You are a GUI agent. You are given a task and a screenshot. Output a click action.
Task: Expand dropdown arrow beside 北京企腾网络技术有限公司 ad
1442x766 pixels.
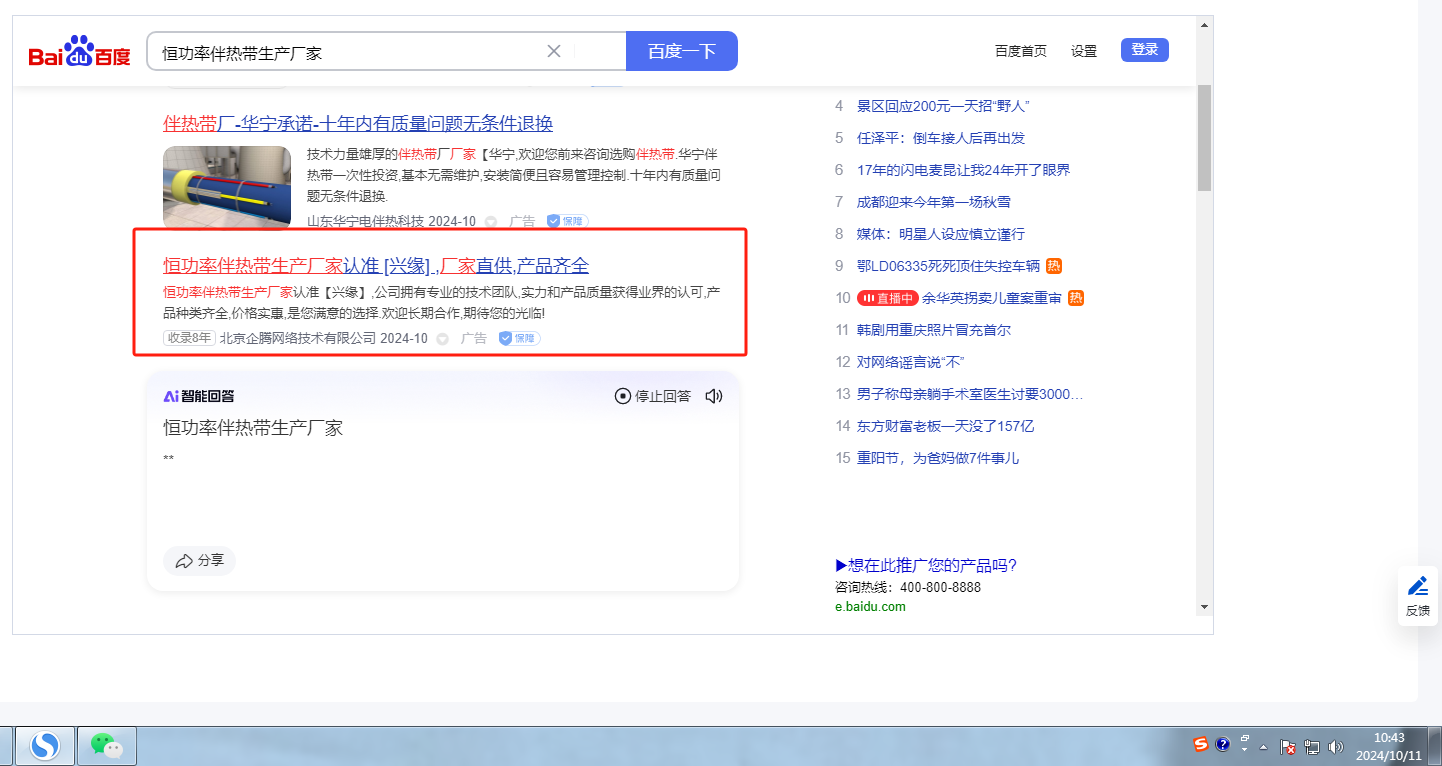click(442, 339)
